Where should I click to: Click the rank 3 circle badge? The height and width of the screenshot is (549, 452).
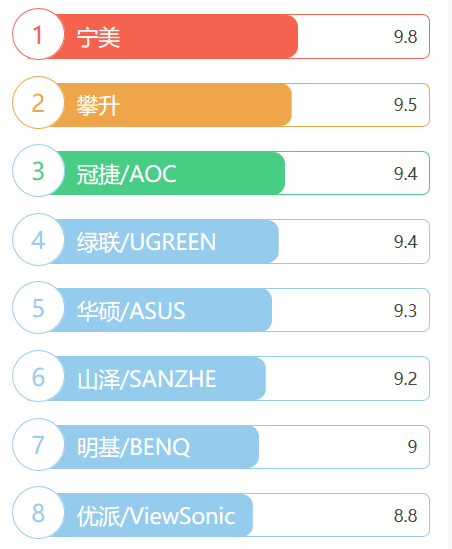[x=39, y=171]
